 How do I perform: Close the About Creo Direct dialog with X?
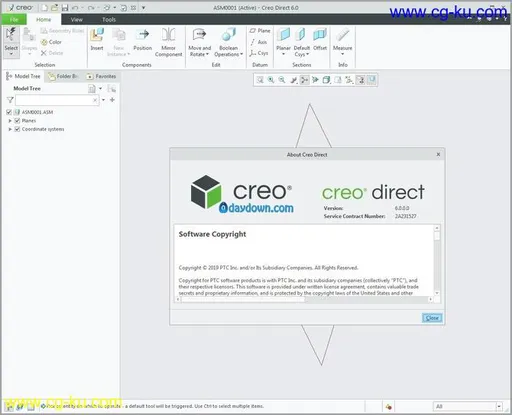tap(438, 154)
